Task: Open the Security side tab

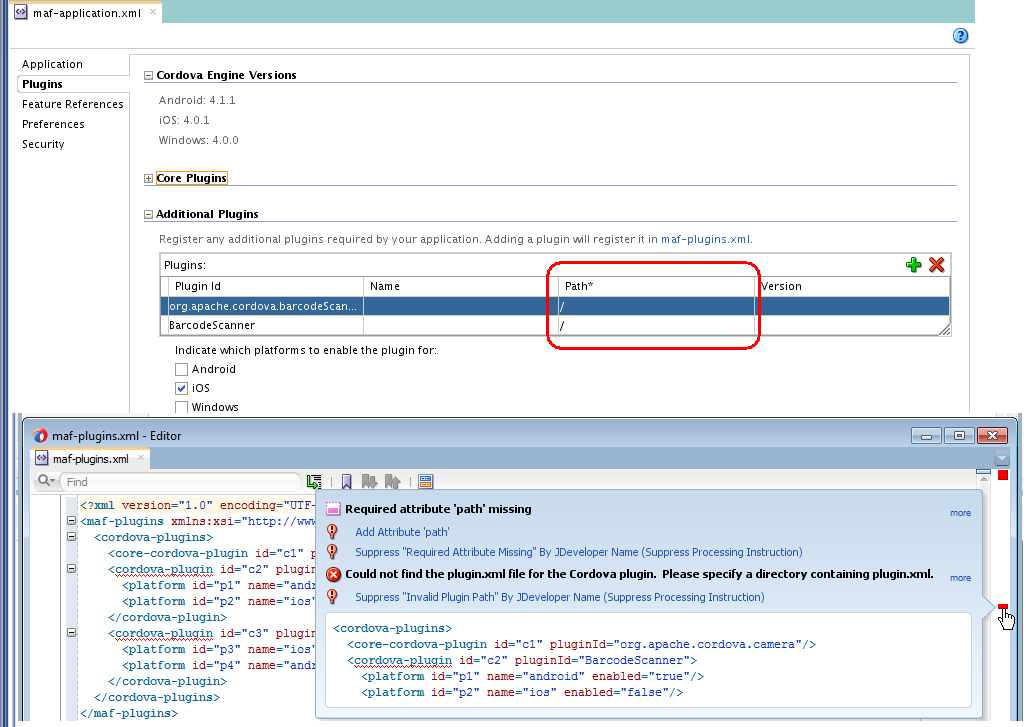Action: click(43, 144)
